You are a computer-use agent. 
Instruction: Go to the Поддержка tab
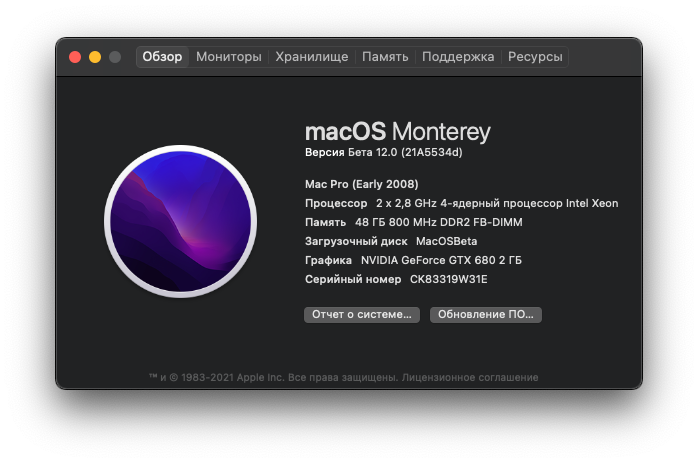pyautogui.click(x=458, y=57)
